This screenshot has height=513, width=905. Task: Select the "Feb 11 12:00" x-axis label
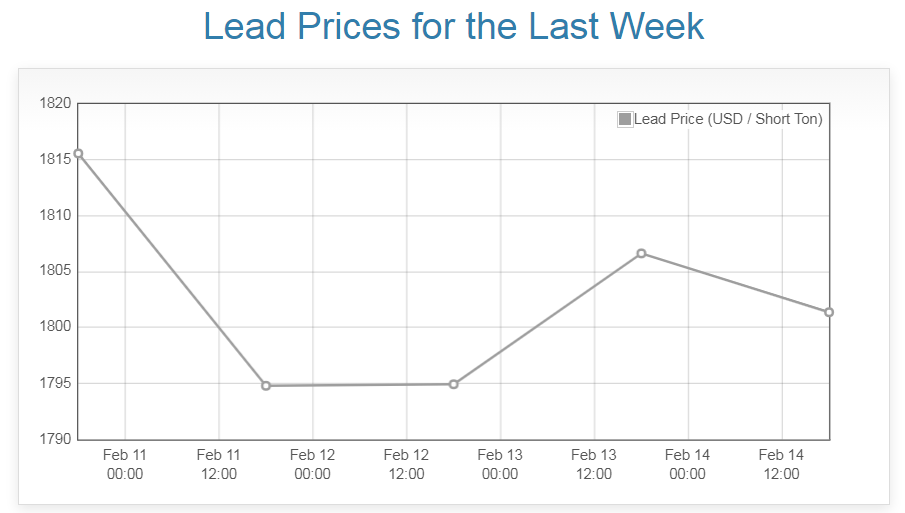219,464
